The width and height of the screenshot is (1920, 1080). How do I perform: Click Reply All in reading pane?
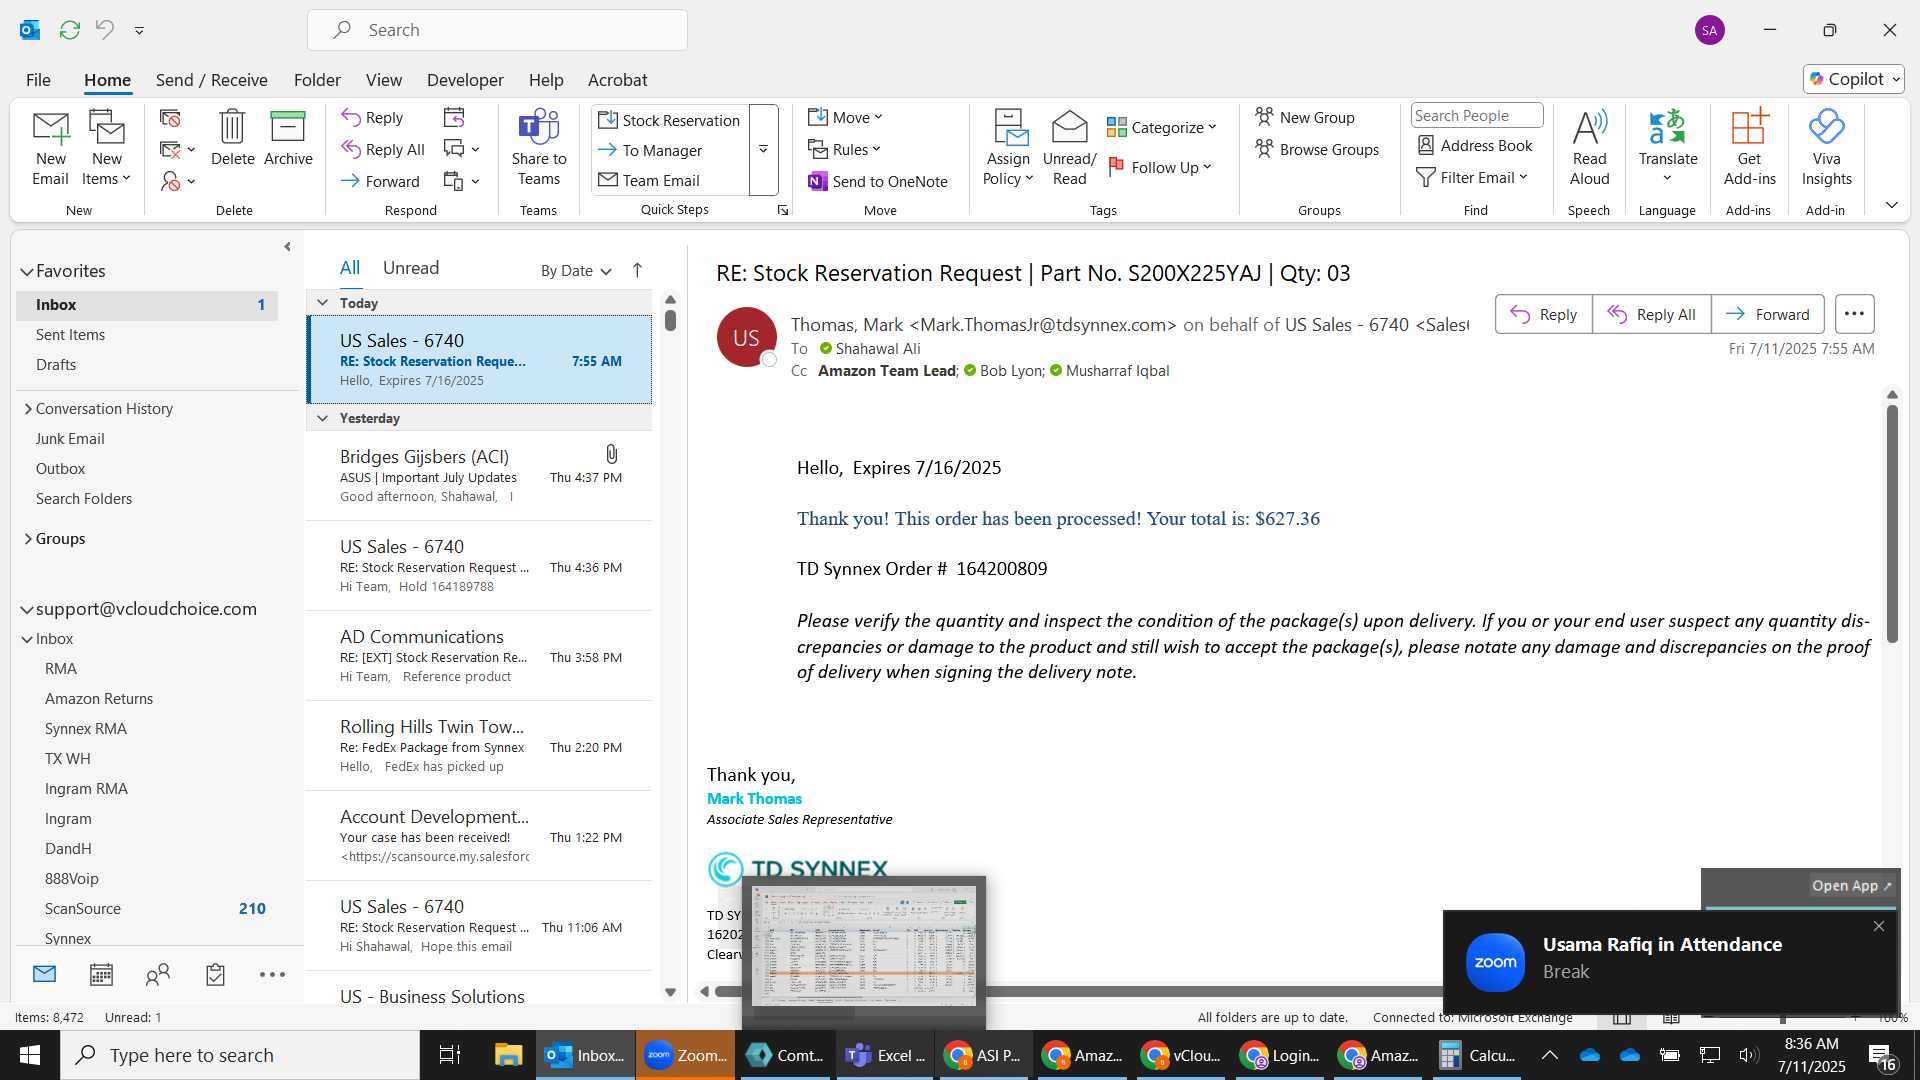1651,314
